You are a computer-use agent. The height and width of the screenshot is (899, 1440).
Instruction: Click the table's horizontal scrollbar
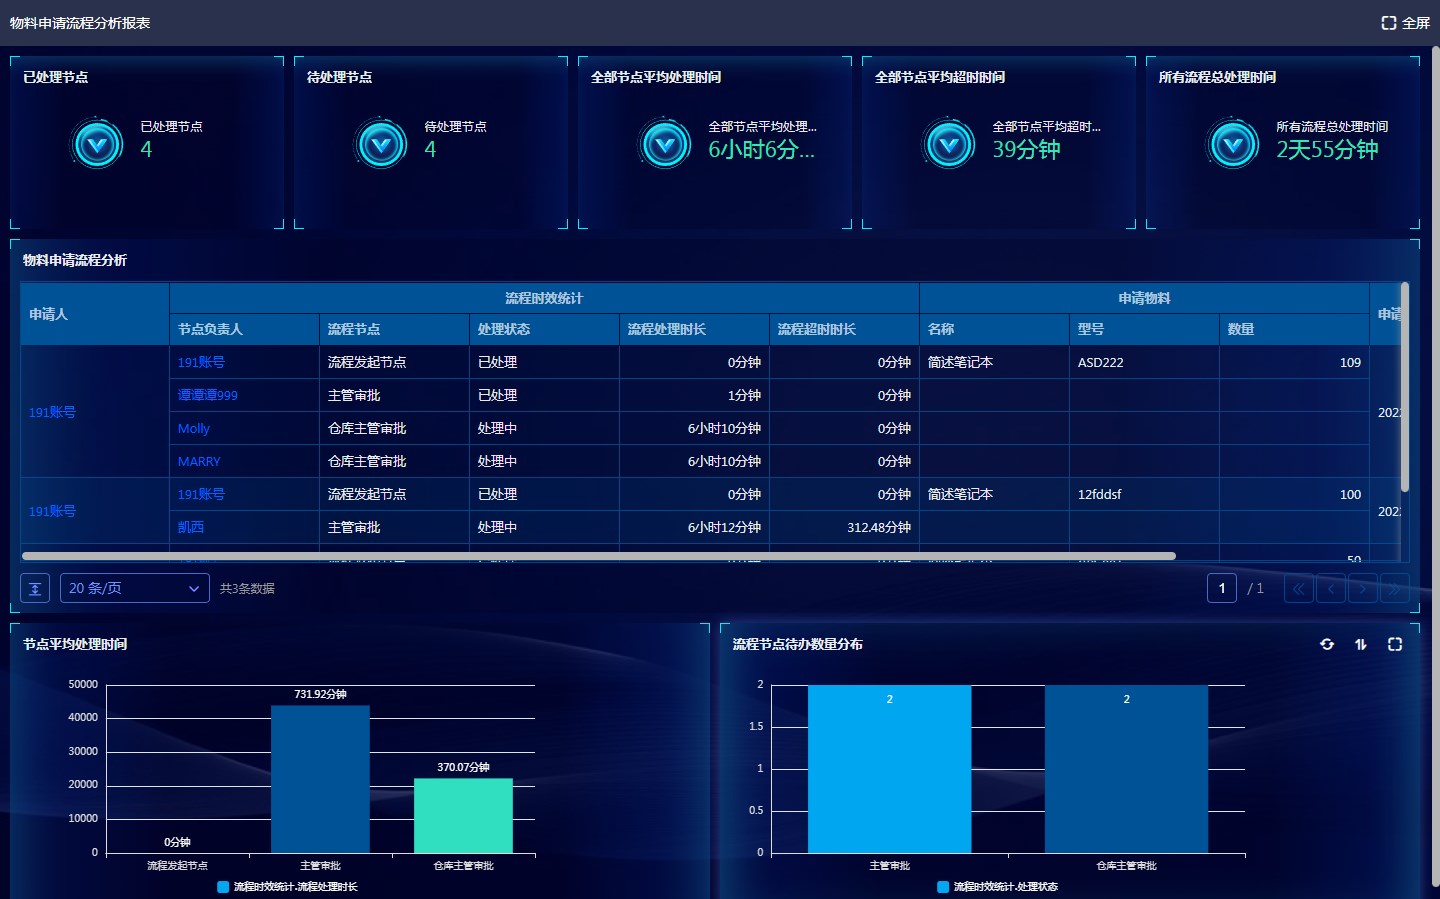tap(598, 556)
